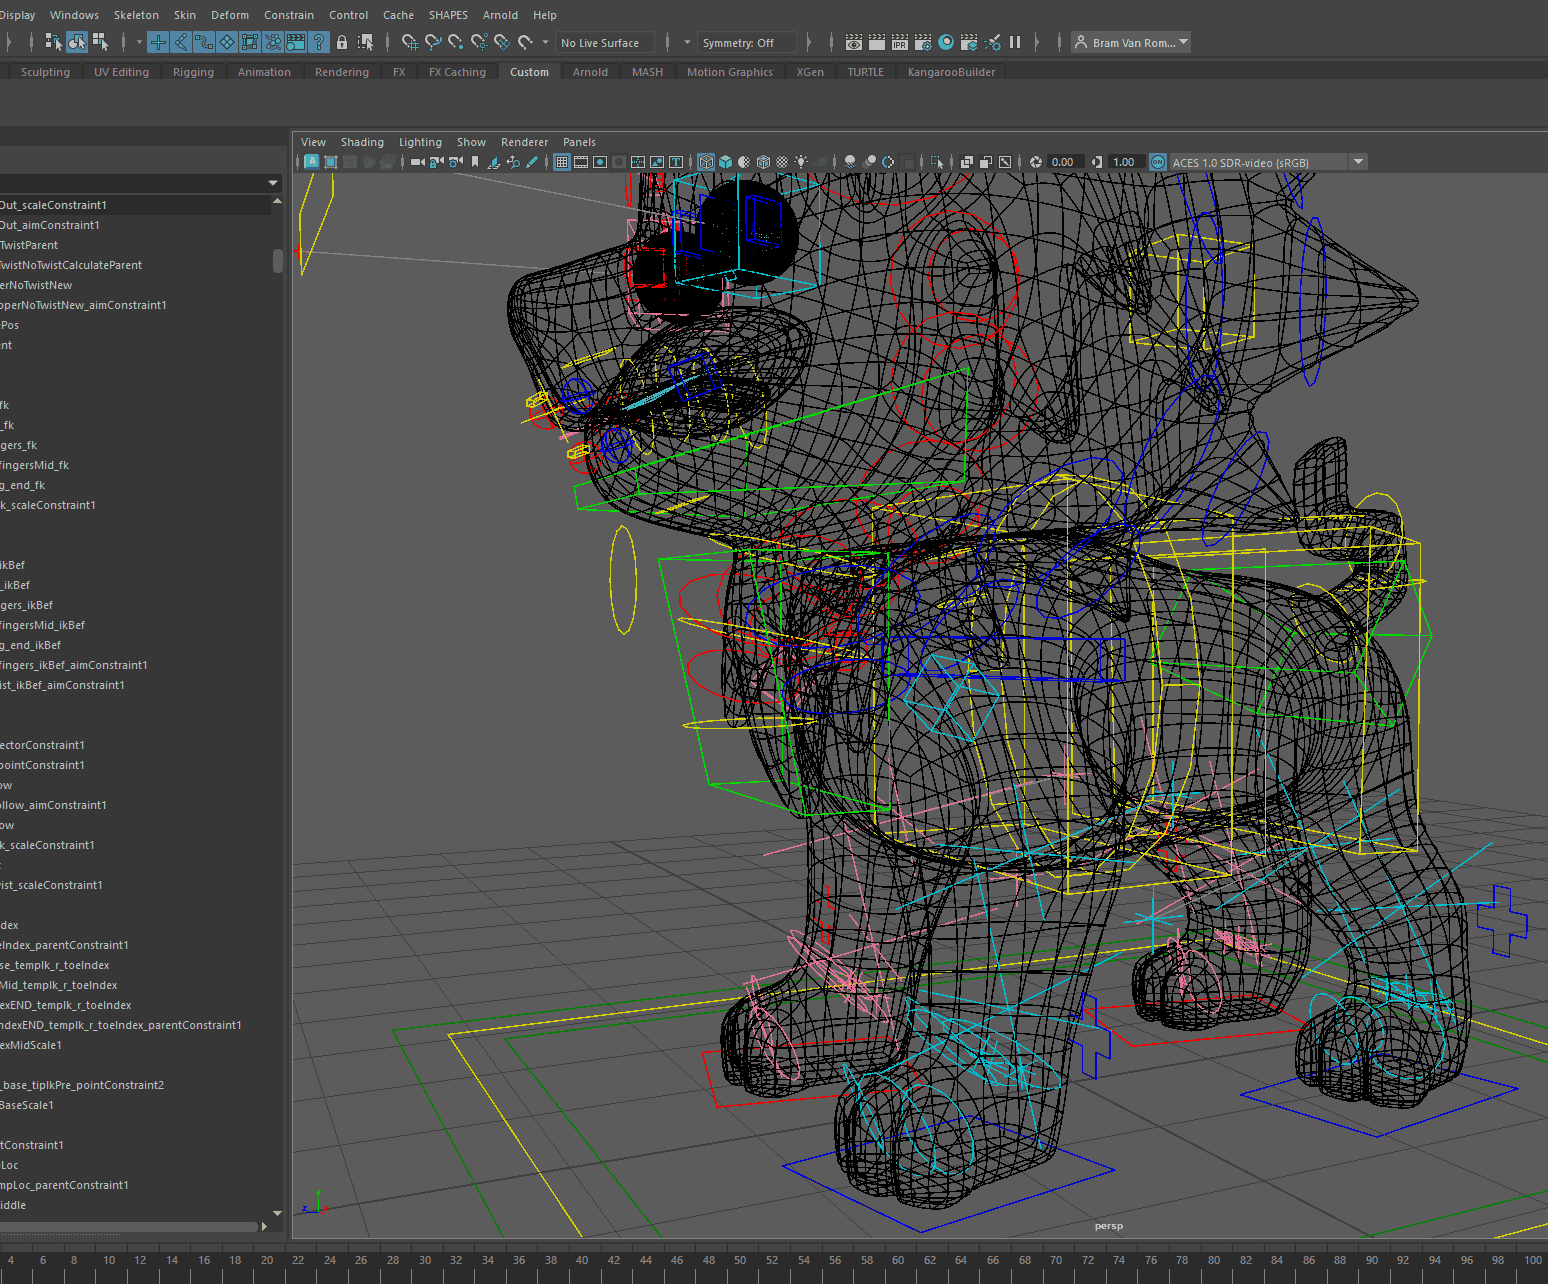The width and height of the screenshot is (1548, 1284).
Task: Click the lock selection padlock icon
Action: pyautogui.click(x=342, y=42)
